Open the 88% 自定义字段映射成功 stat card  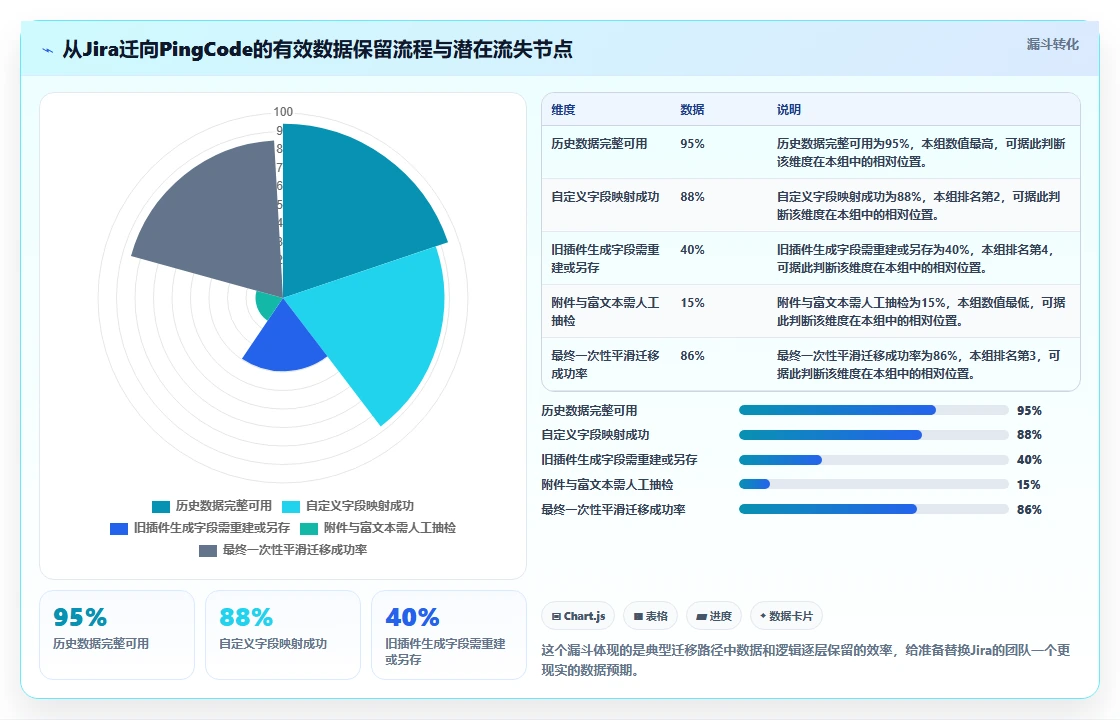tap(283, 635)
